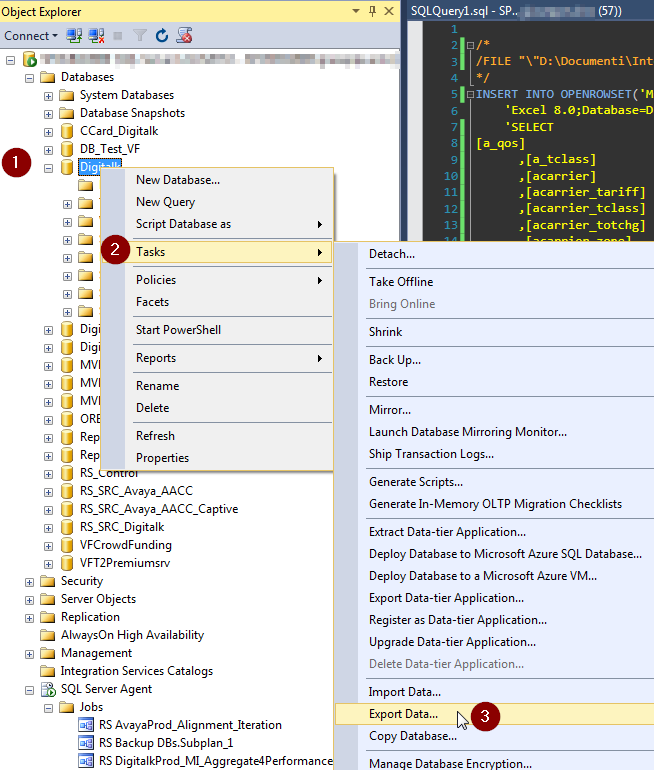Click the Management folder icon
The width and height of the screenshot is (654, 770).
48,653
